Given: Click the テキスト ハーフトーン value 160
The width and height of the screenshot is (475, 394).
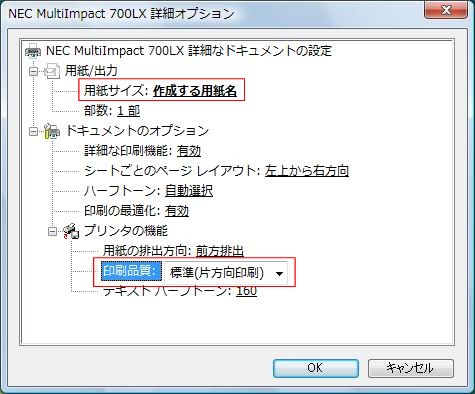Looking at the screenshot, I should tap(247, 291).
